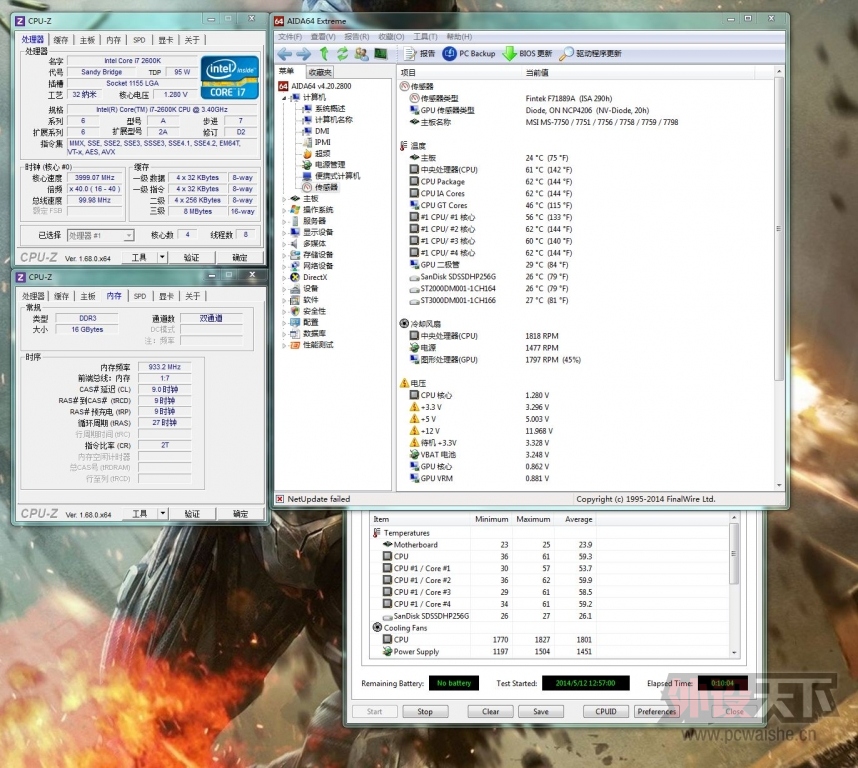The width and height of the screenshot is (858, 768).
Task: Click 确定 button in top CPU-Z
Action: [x=240, y=257]
